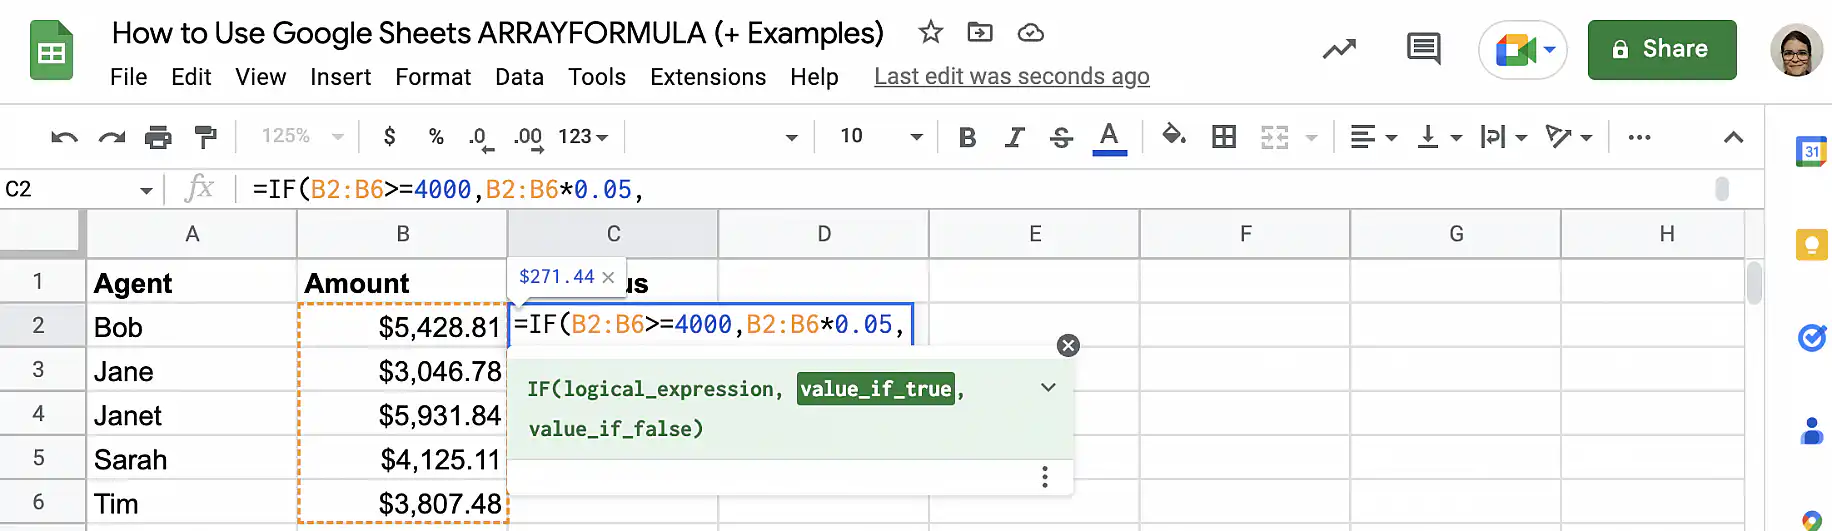Move document using the folder icon

click(x=980, y=32)
